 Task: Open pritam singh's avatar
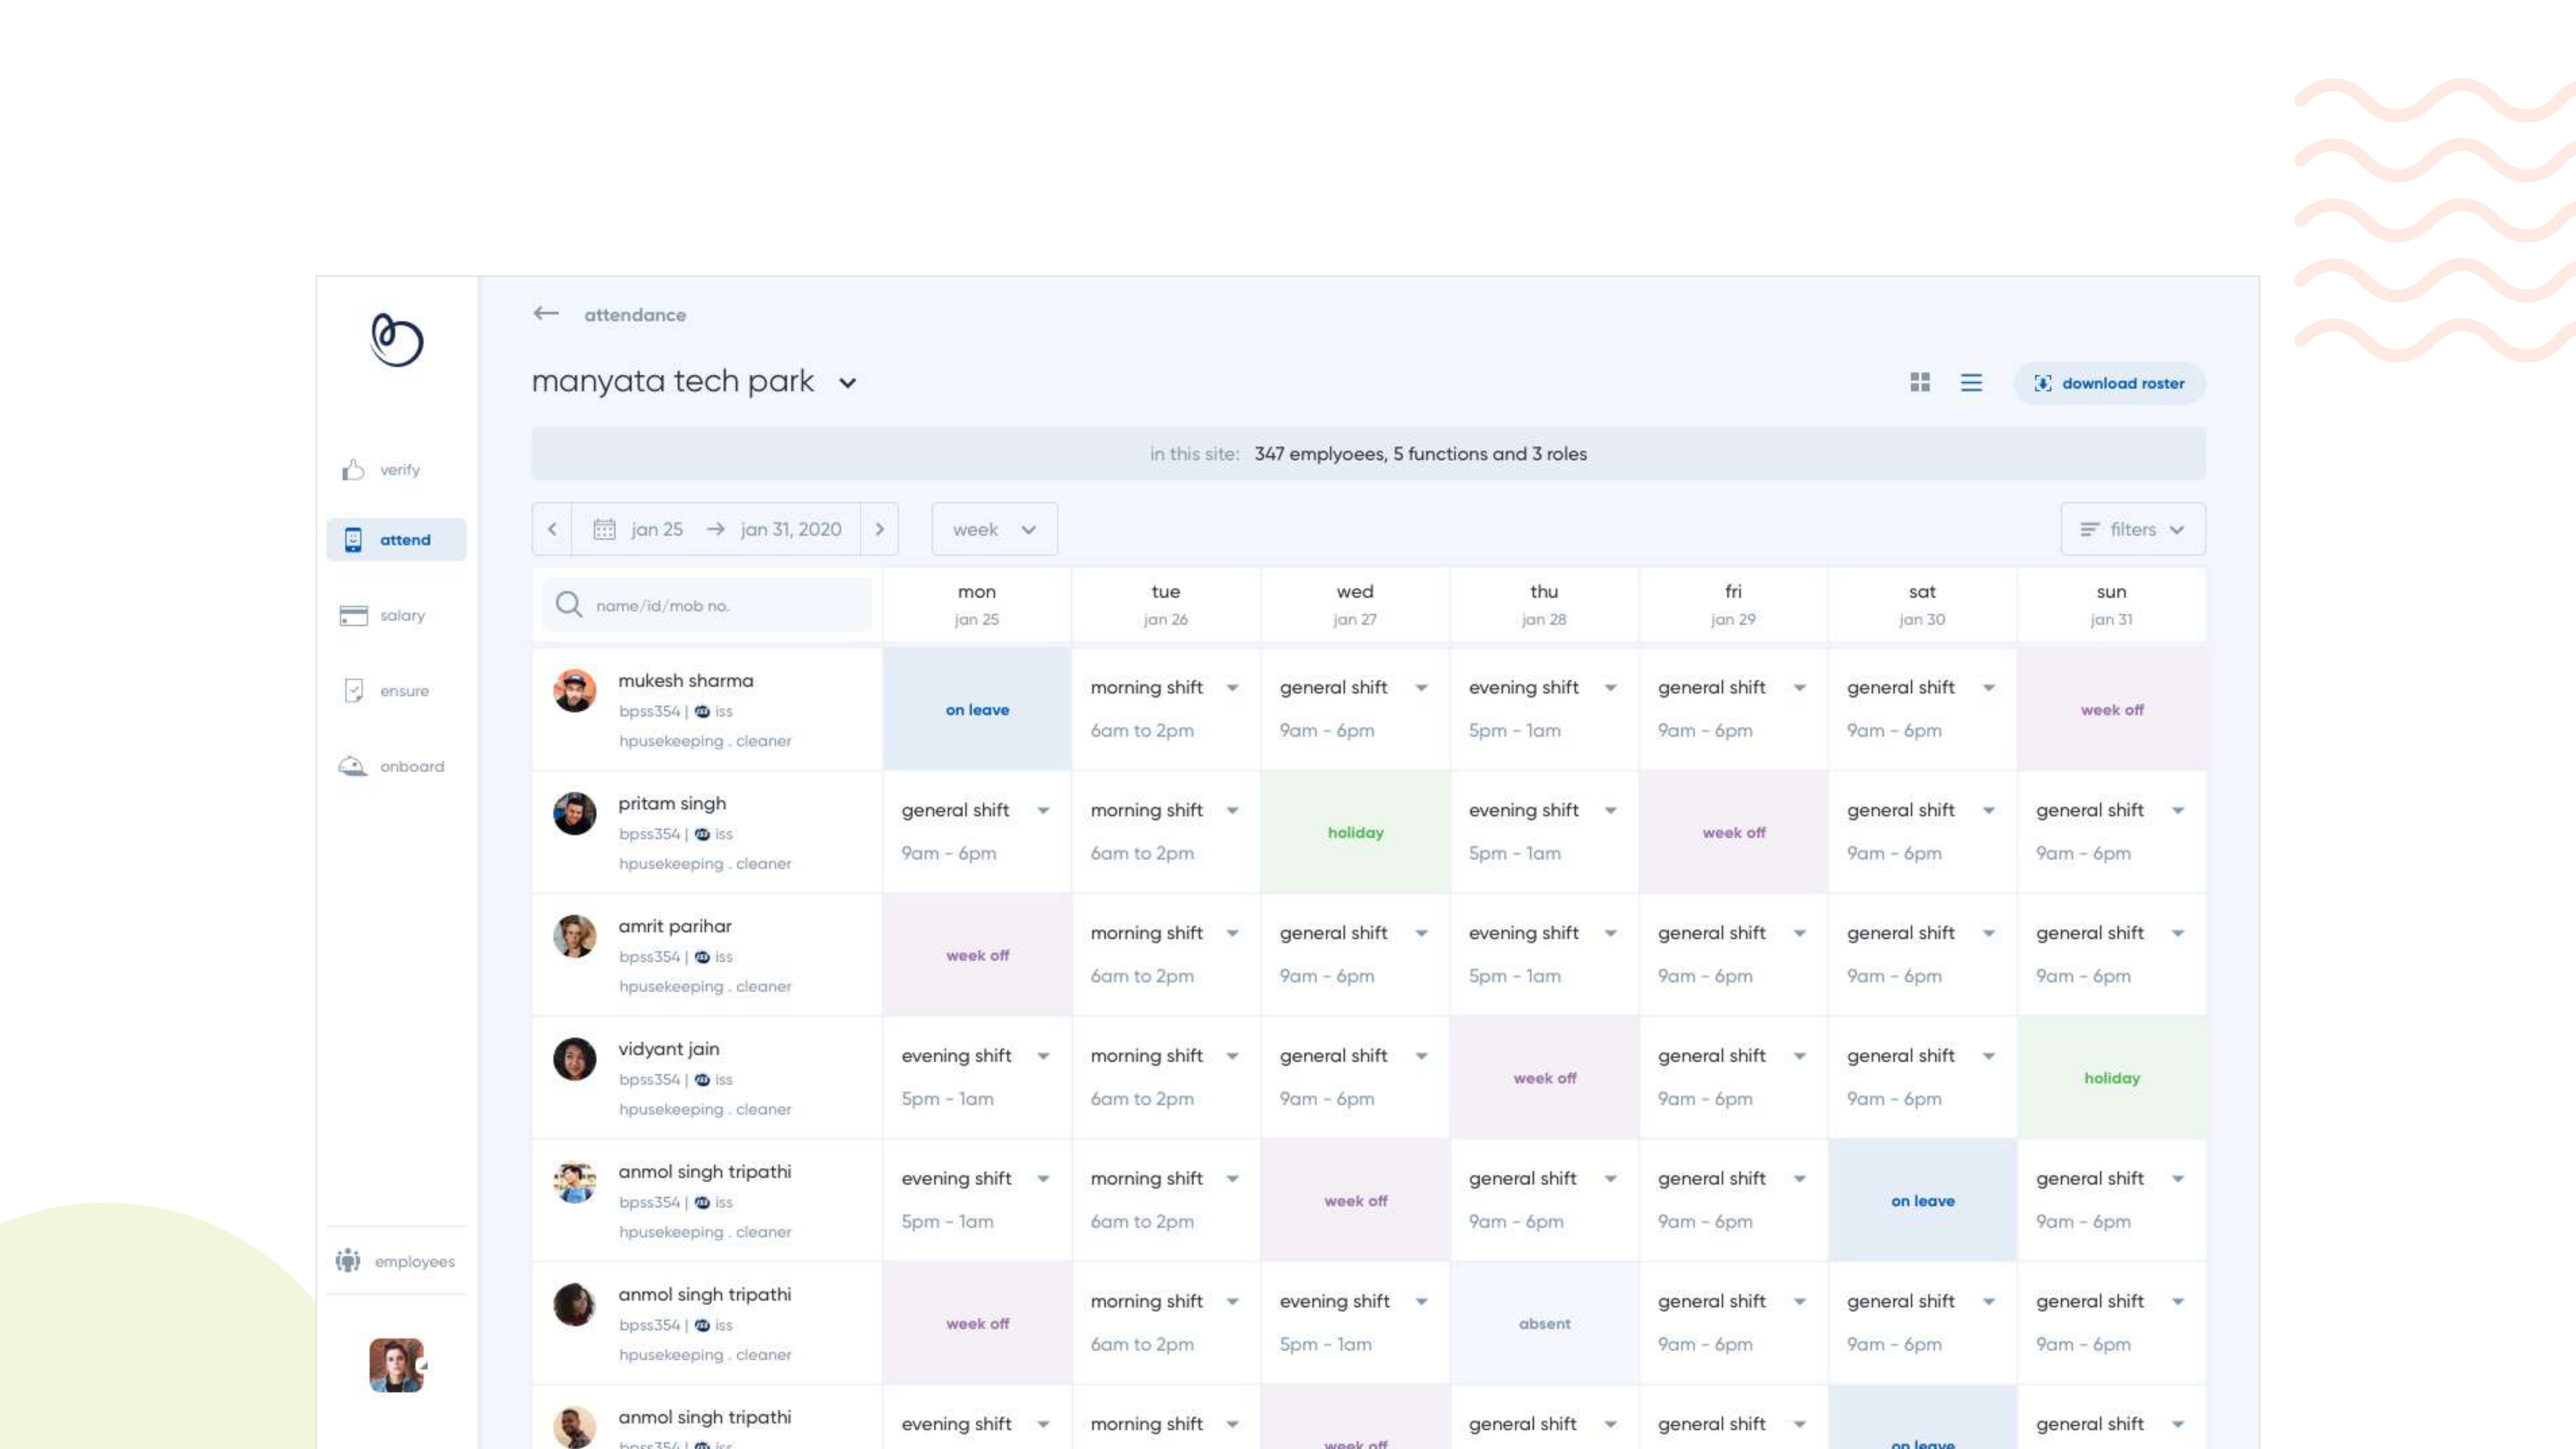[x=575, y=814]
